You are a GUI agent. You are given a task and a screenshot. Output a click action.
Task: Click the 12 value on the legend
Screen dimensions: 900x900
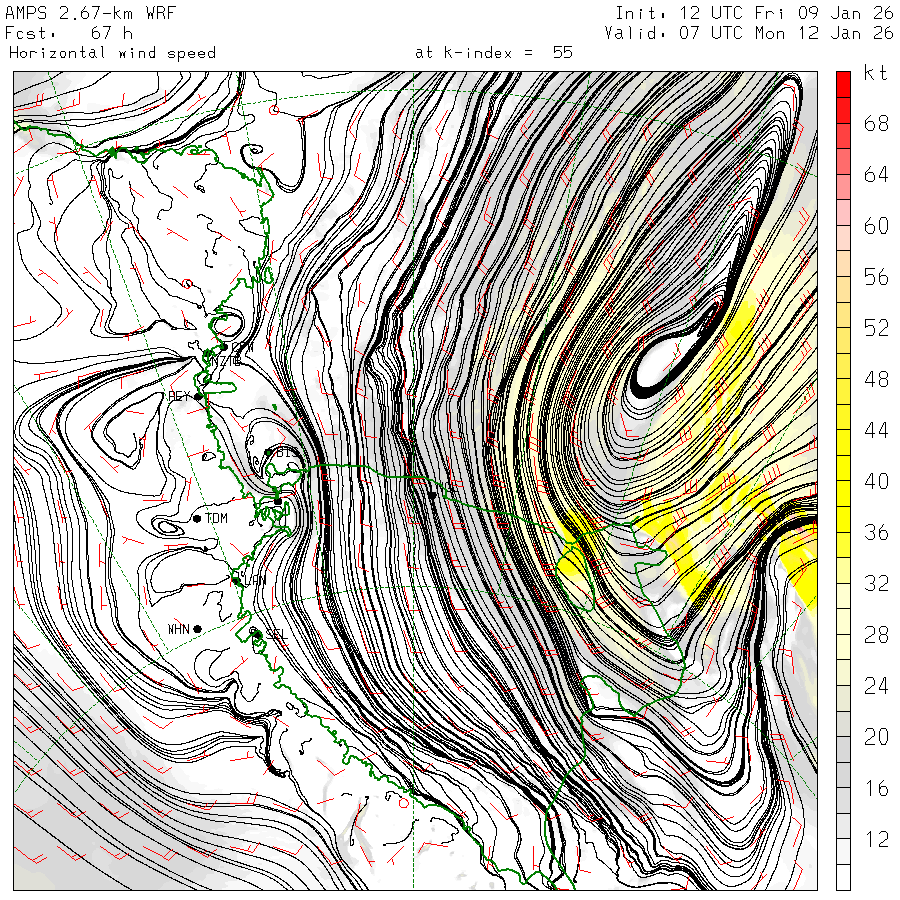click(x=876, y=840)
